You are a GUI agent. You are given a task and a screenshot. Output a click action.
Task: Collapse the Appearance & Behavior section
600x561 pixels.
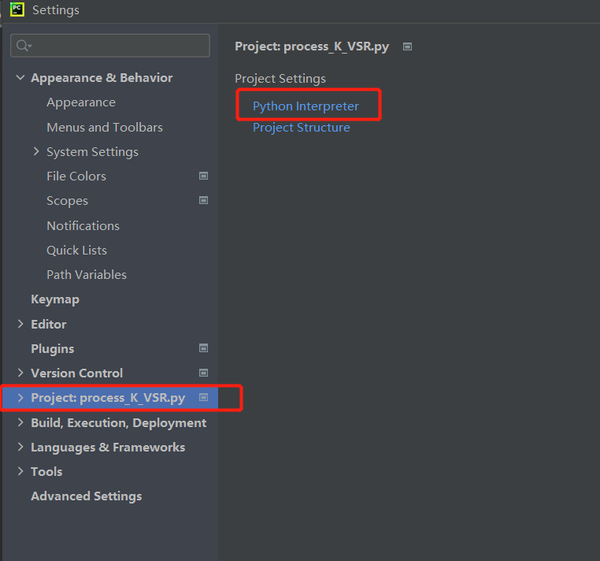point(20,78)
